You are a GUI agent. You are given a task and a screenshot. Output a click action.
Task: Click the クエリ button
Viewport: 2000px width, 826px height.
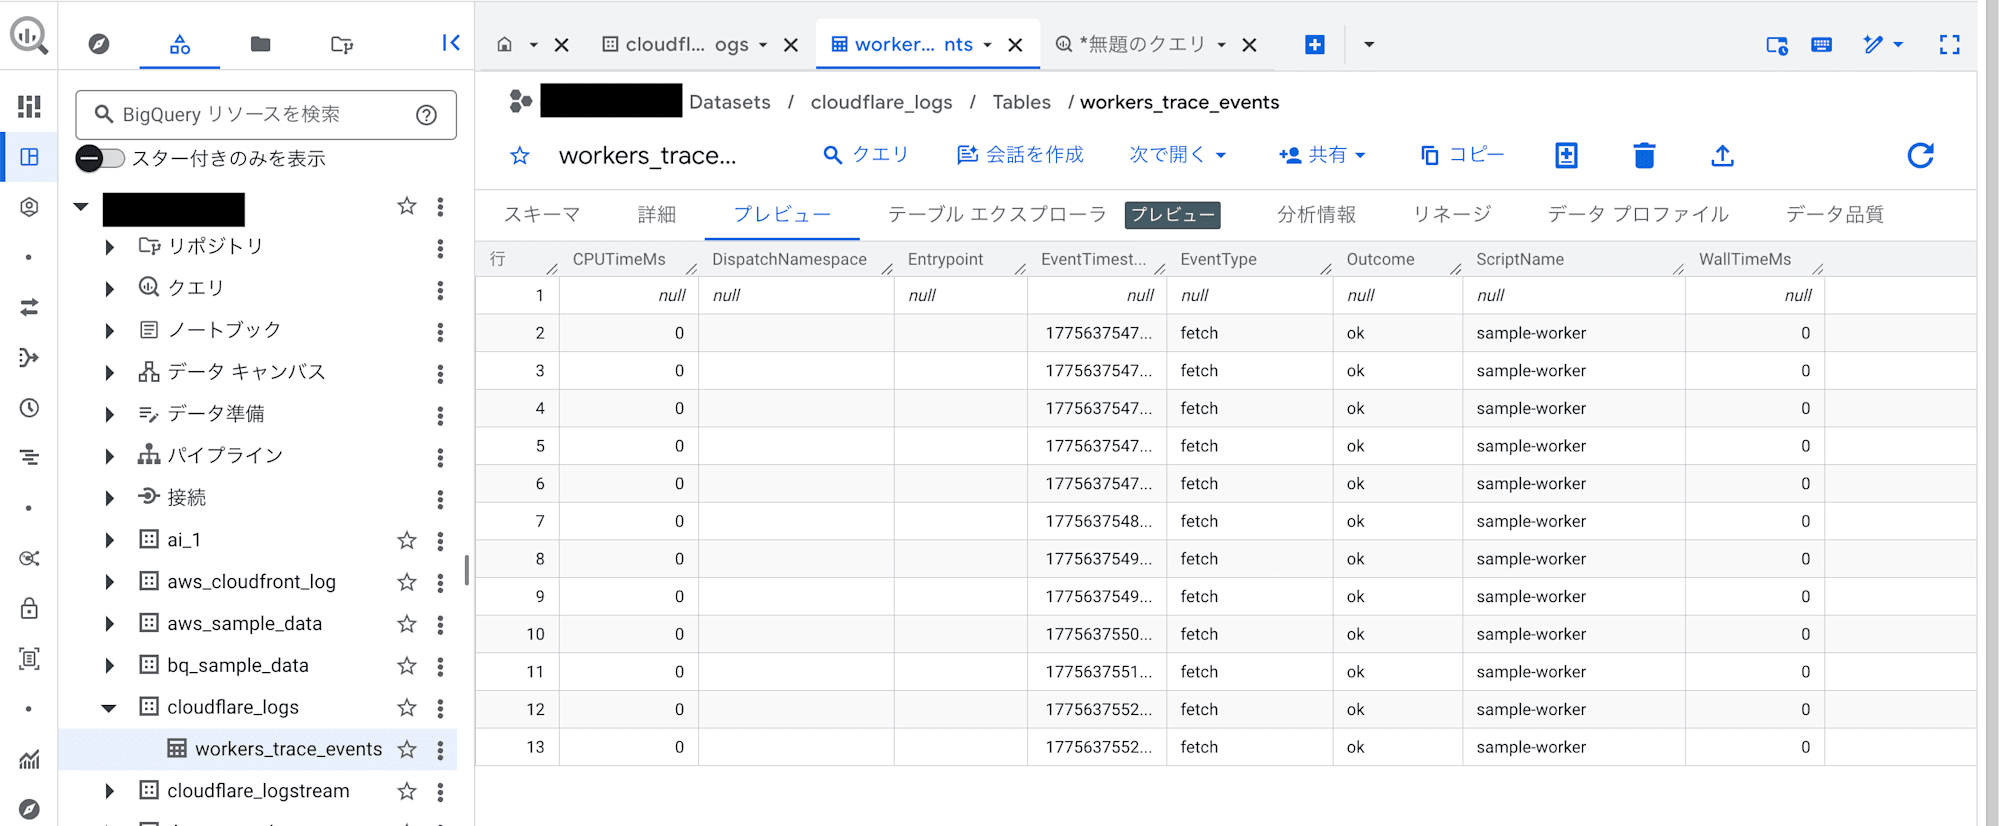pos(866,155)
